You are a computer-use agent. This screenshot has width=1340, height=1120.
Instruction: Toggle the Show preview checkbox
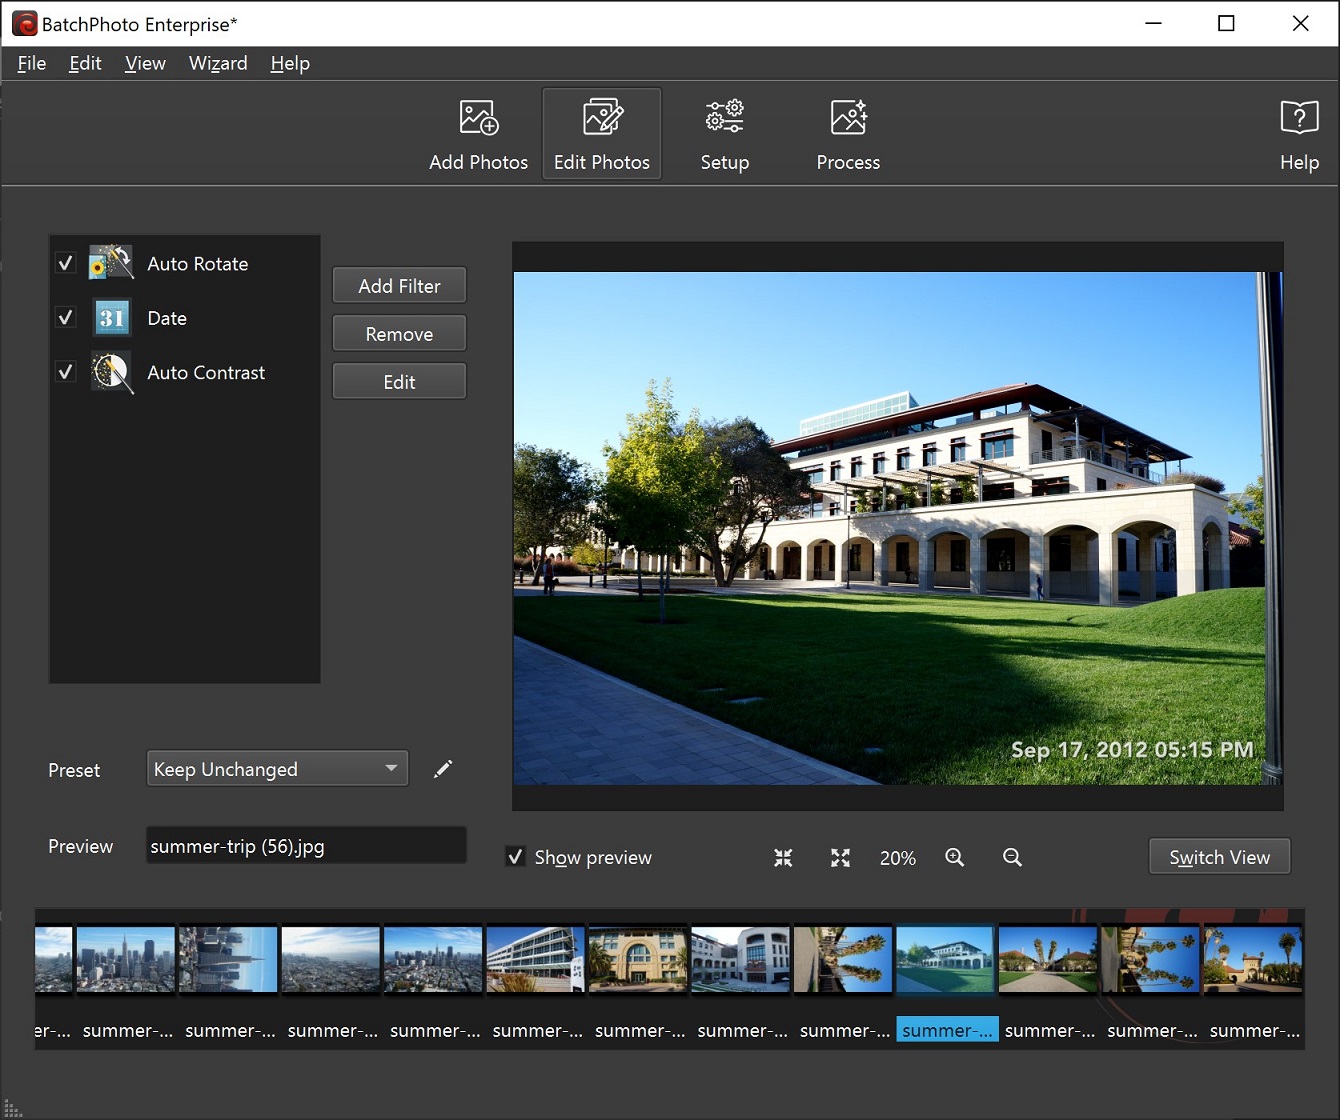515,856
